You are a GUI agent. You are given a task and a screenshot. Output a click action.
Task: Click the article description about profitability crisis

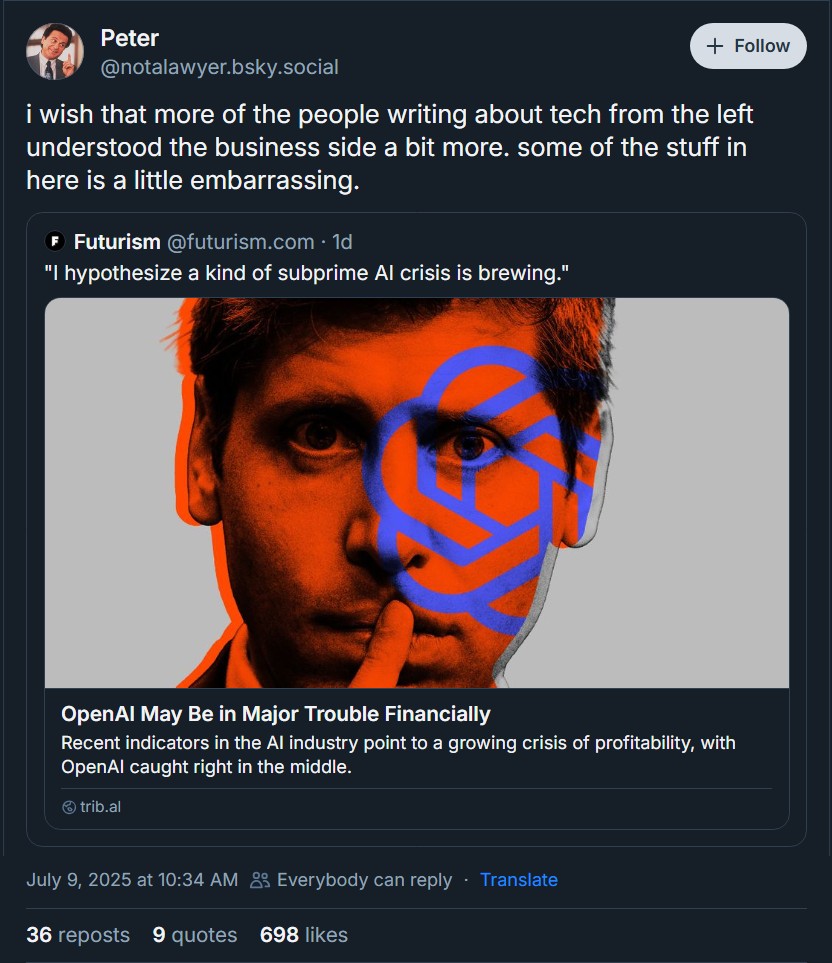coord(398,755)
